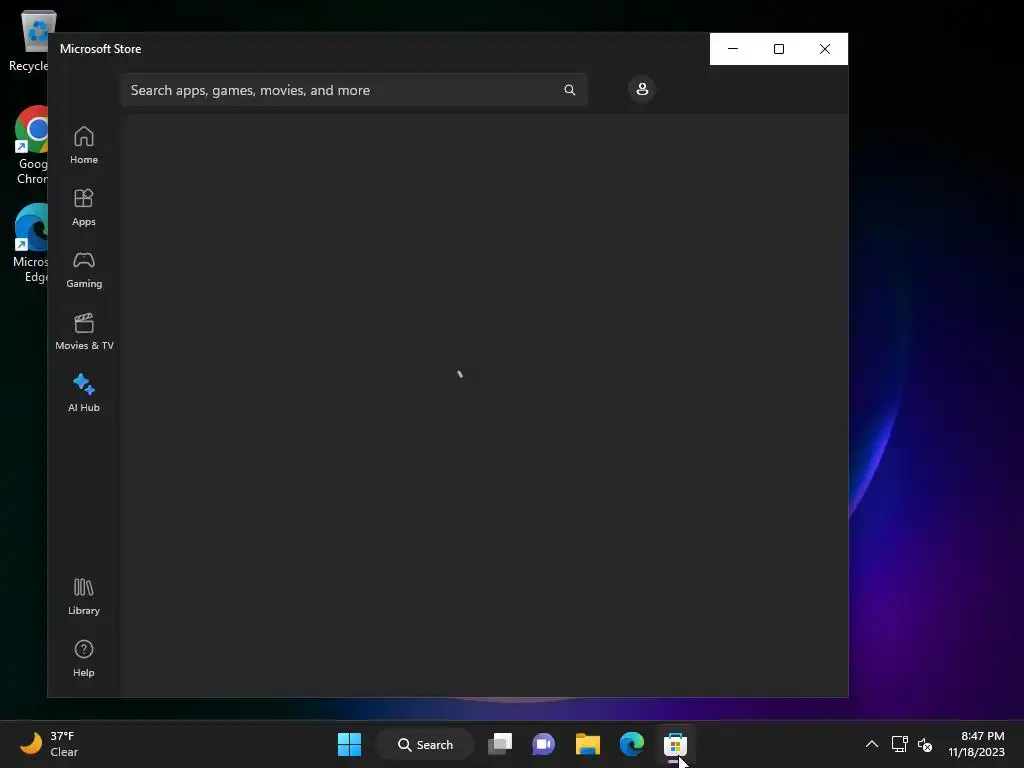
Task: Open the Library in Store sidebar
Action: pyautogui.click(x=84, y=596)
